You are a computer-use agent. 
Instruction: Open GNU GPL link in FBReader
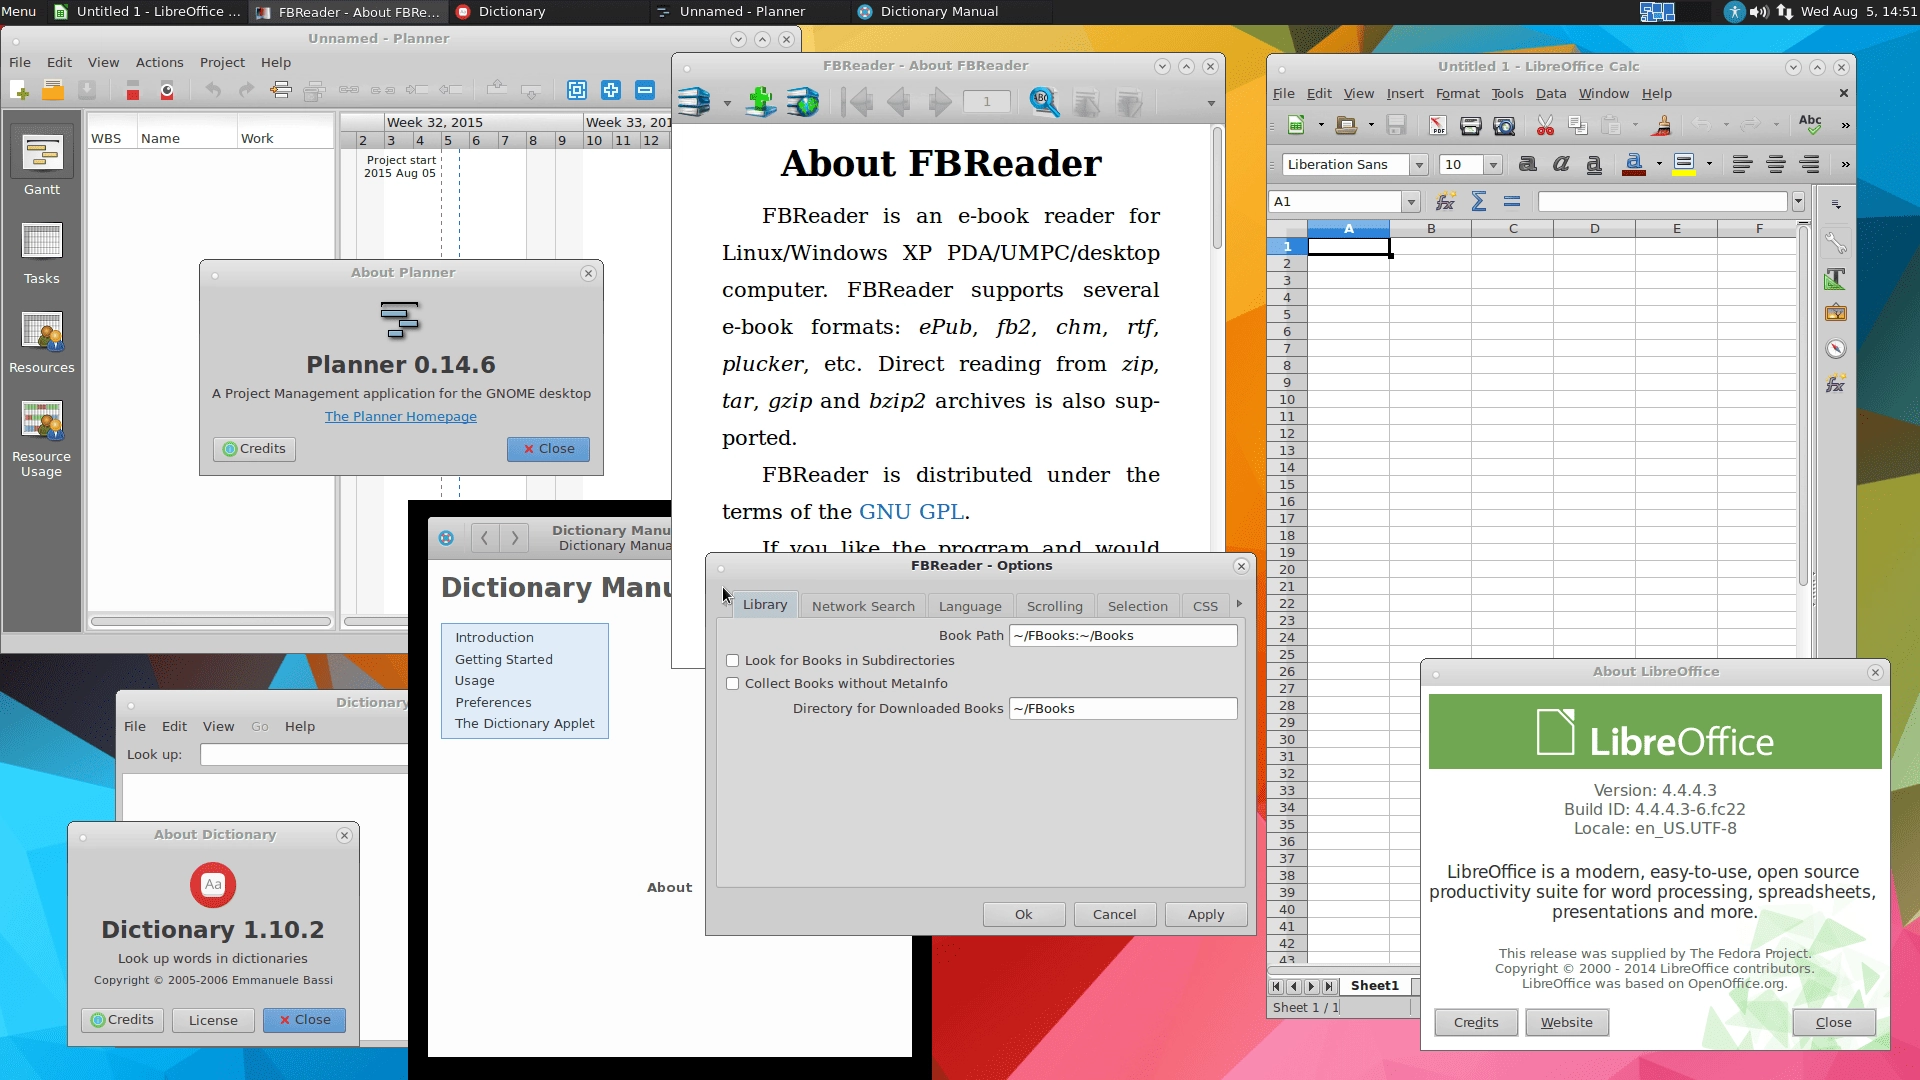(x=911, y=512)
